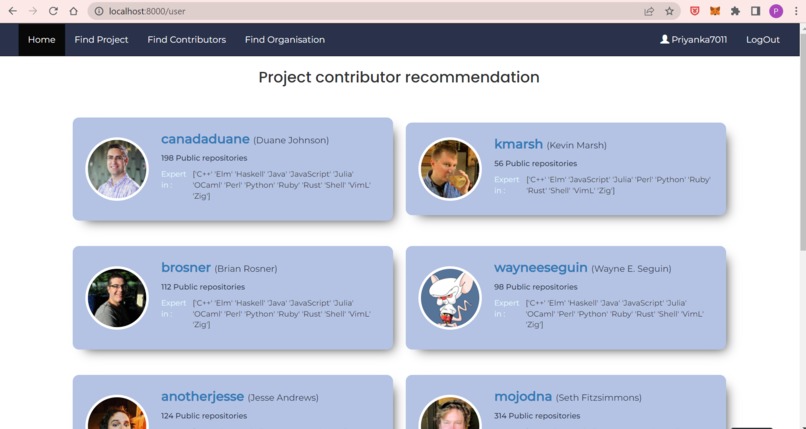Click Wayne E. Seguin's cartoon avatar
The image size is (806, 429).
450,297
